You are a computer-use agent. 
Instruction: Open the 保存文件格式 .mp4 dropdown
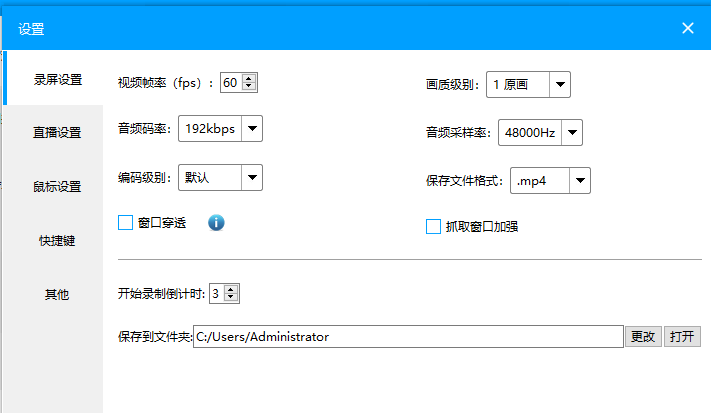tap(550, 180)
